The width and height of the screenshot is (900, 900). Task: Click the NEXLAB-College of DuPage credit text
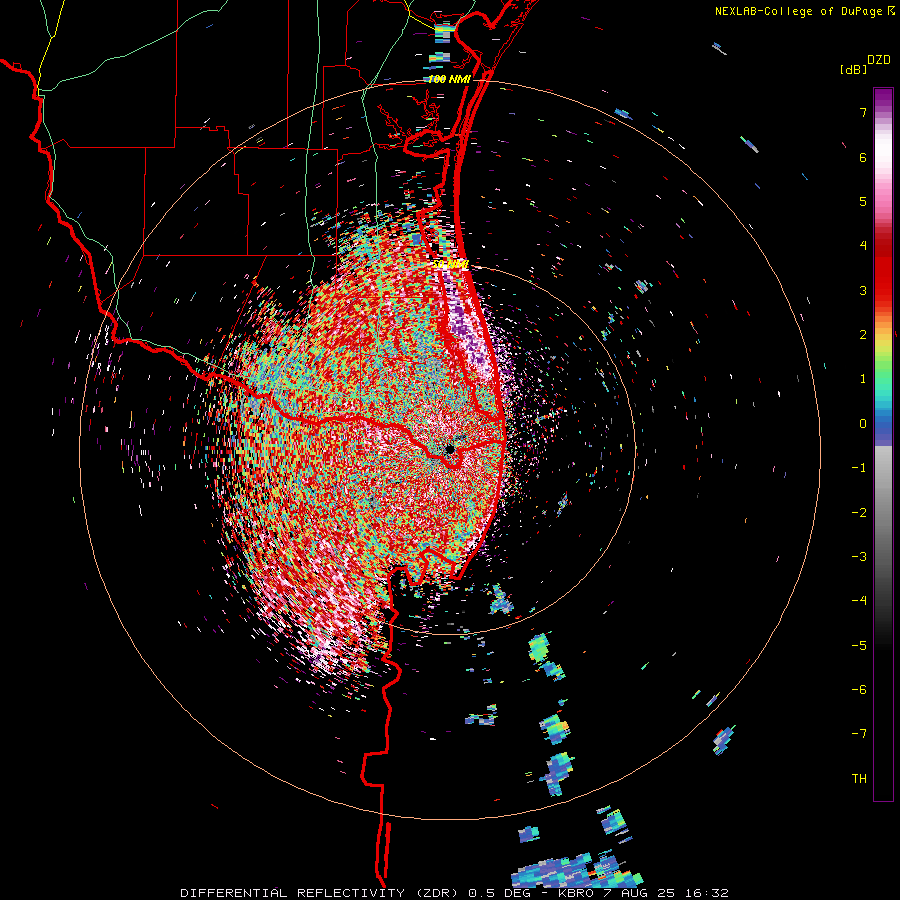click(x=799, y=11)
